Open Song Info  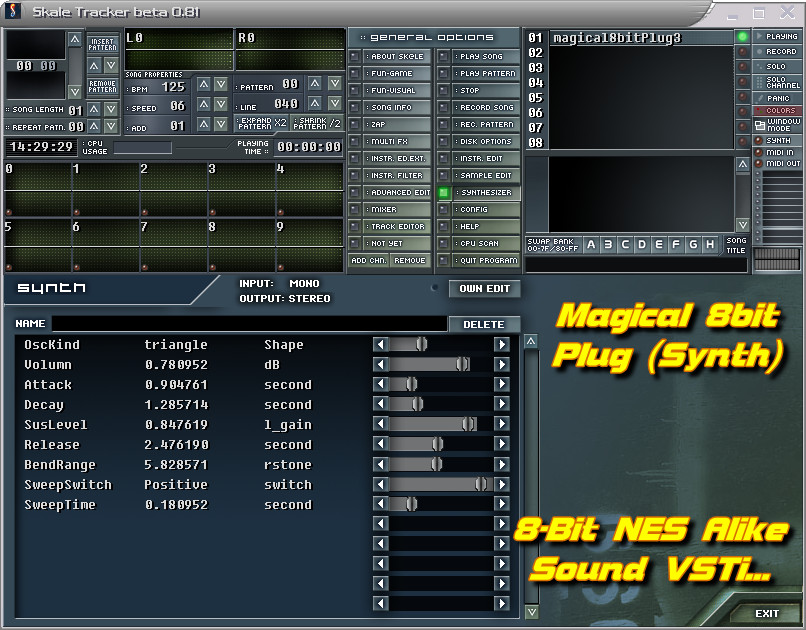(397, 107)
